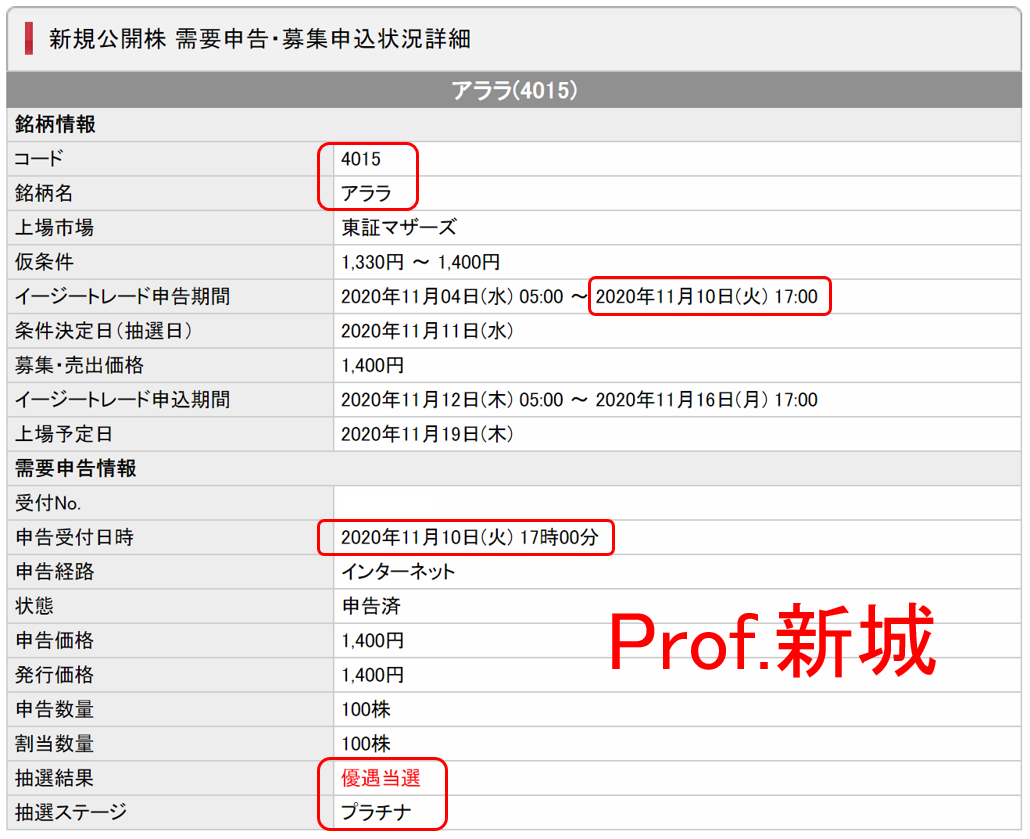Click the イージートレード申告期間 label
Image resolution: width=1030 pixels, height=839 pixels.
123,296
